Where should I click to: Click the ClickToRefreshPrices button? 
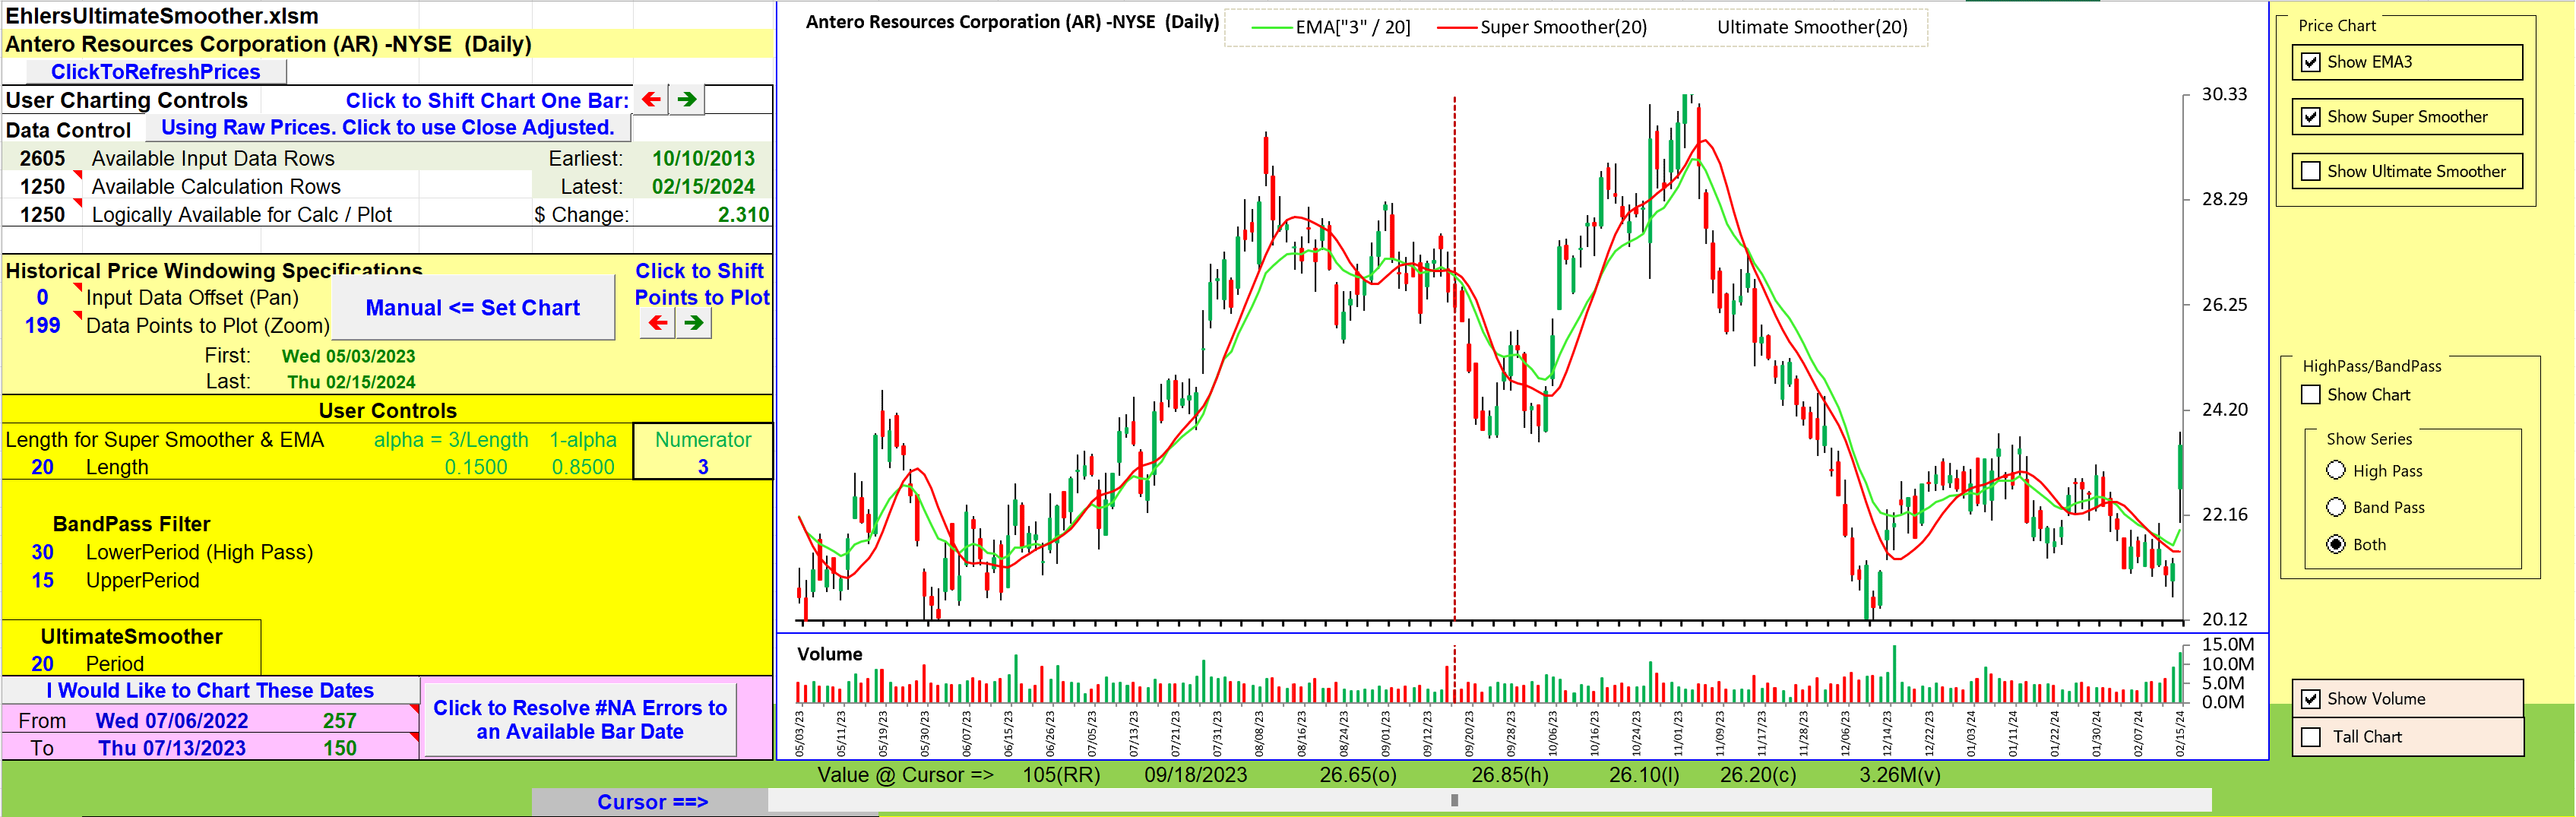[155, 72]
